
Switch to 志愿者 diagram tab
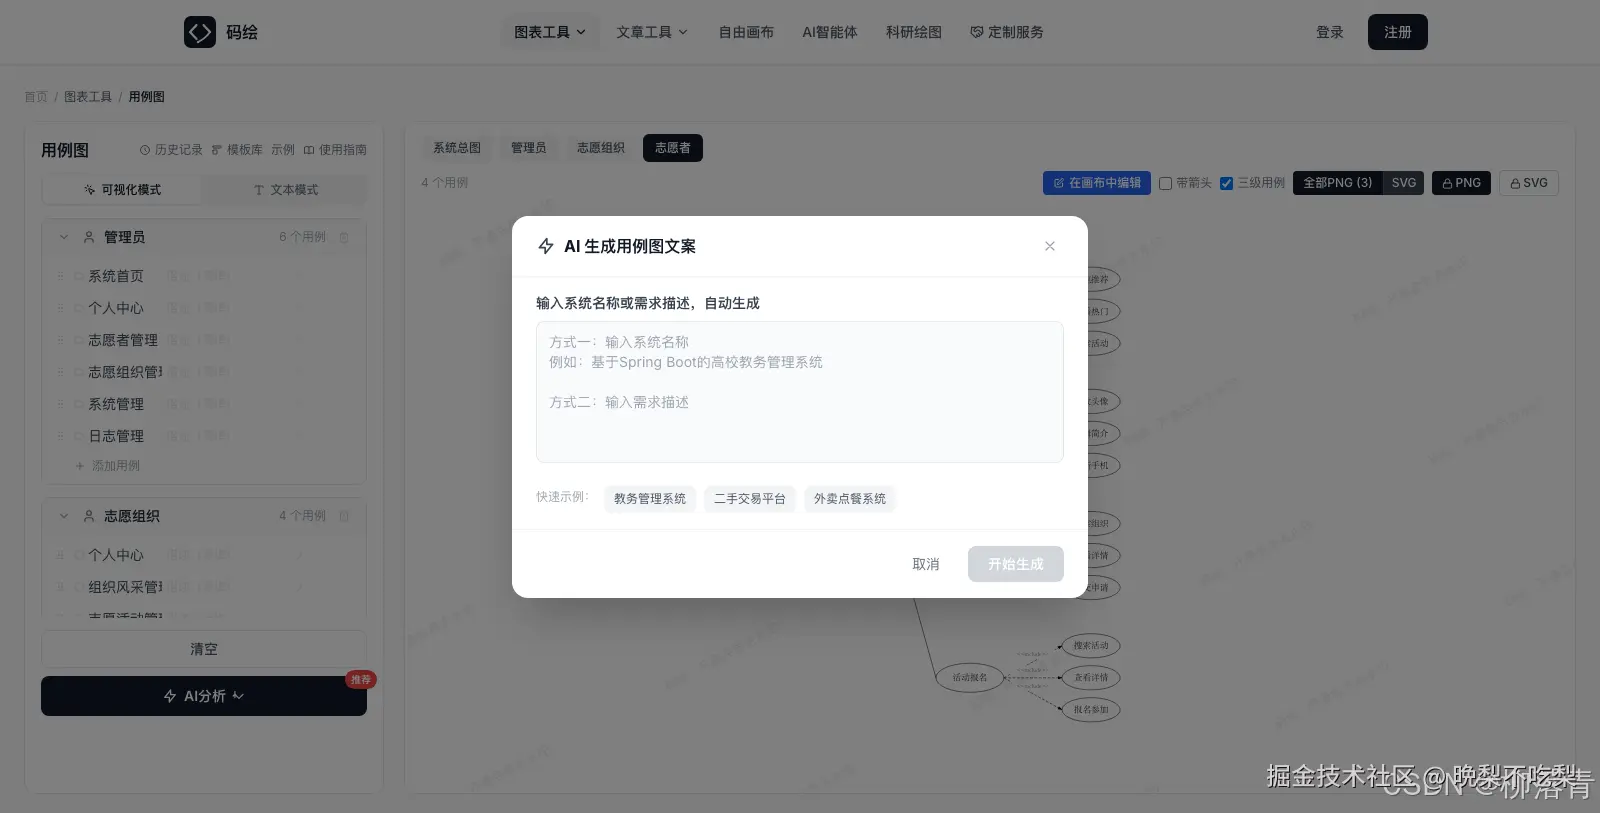pyautogui.click(x=673, y=148)
